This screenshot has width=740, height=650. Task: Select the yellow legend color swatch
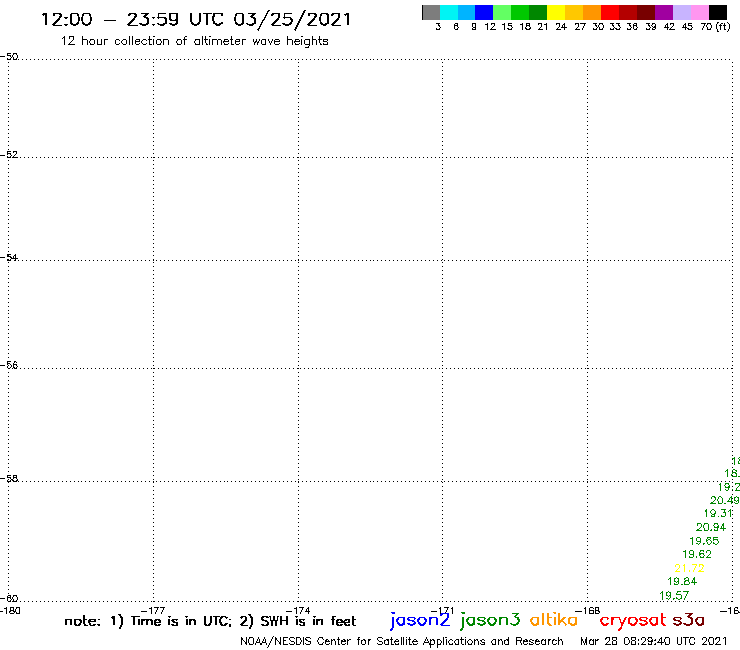tap(556, 12)
